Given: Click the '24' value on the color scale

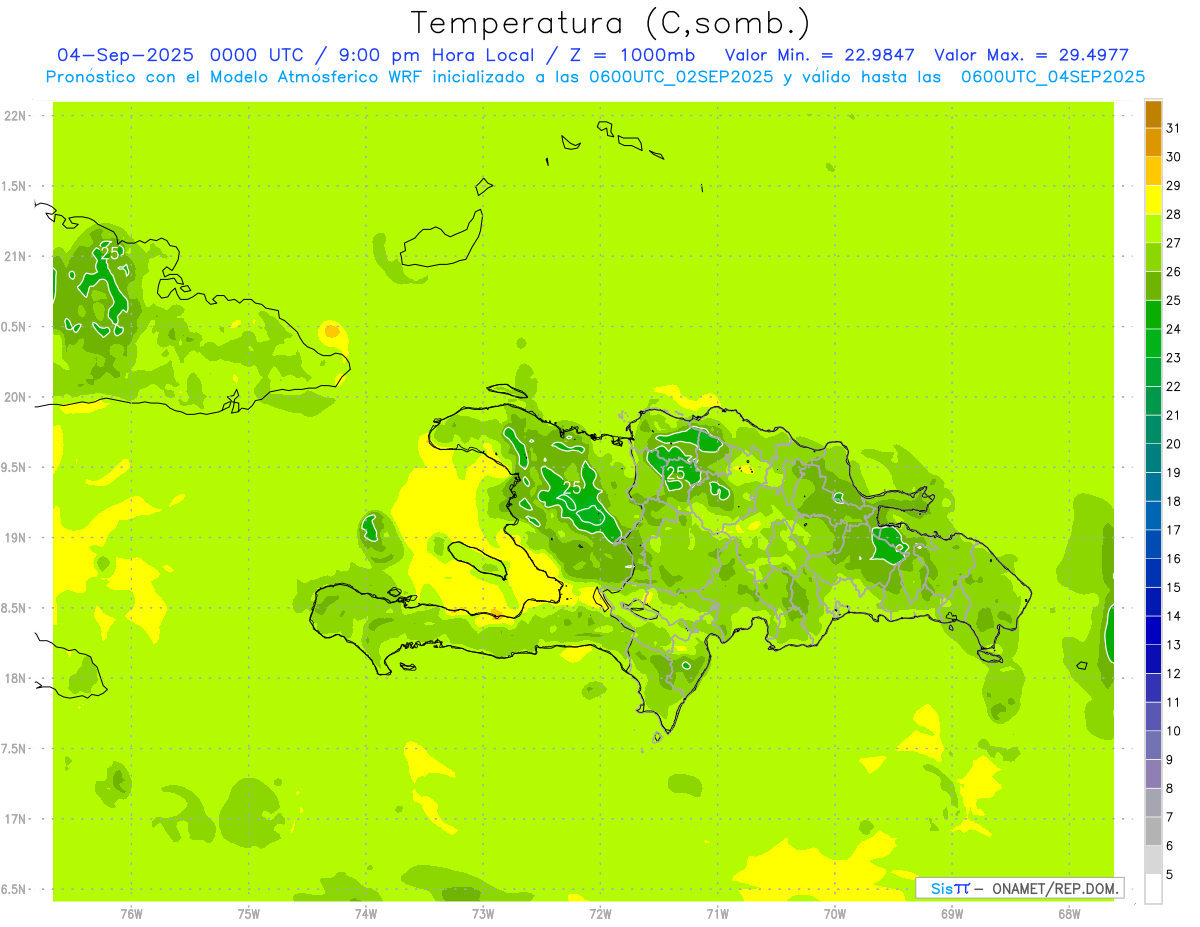Looking at the screenshot, I should [1174, 329].
